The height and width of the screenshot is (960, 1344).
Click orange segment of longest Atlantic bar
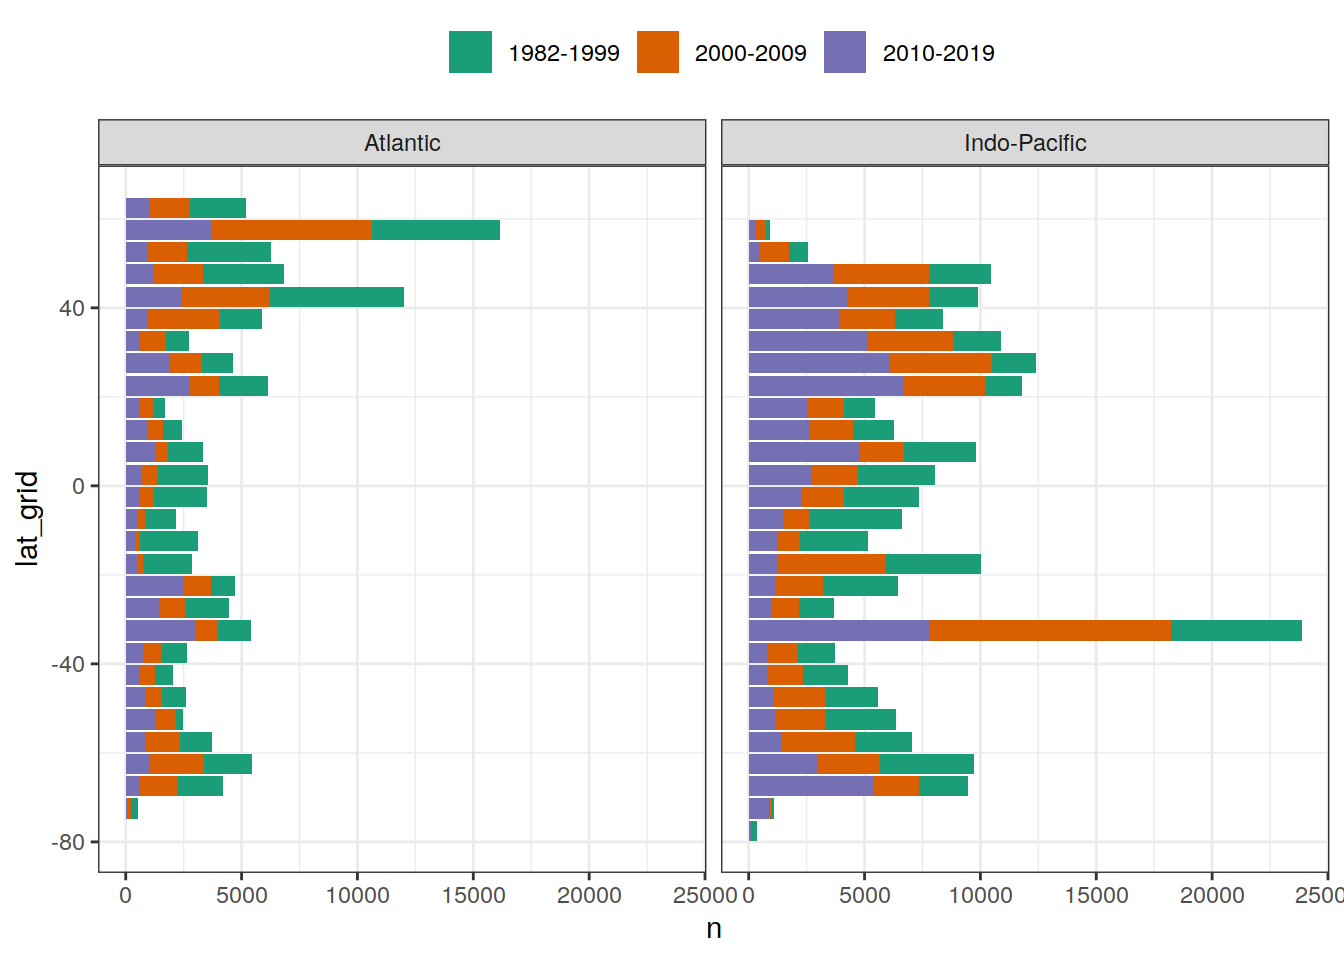[291, 230]
